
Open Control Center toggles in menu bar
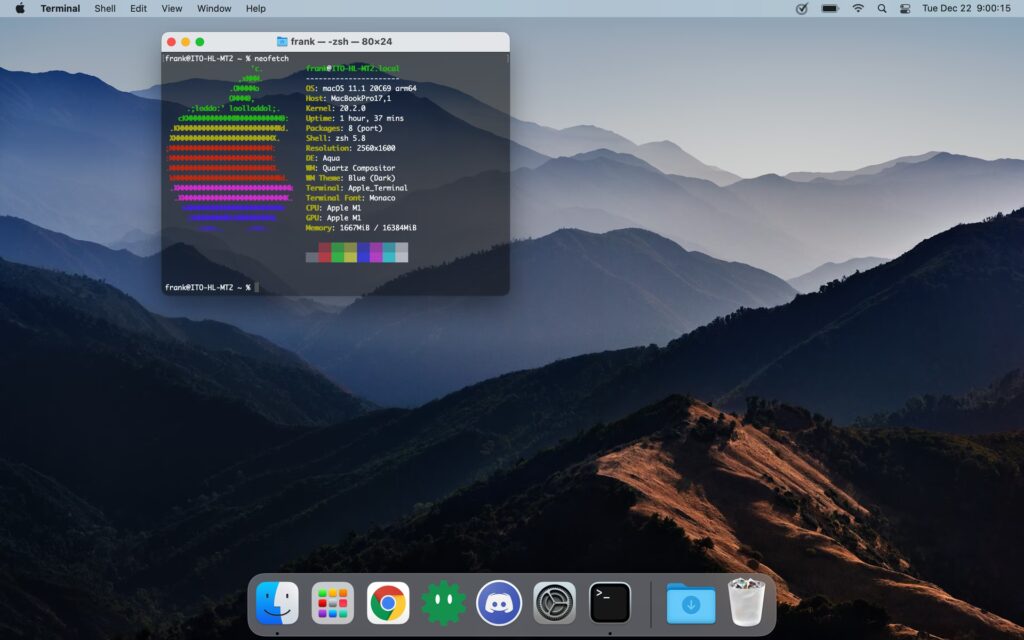pos(905,8)
